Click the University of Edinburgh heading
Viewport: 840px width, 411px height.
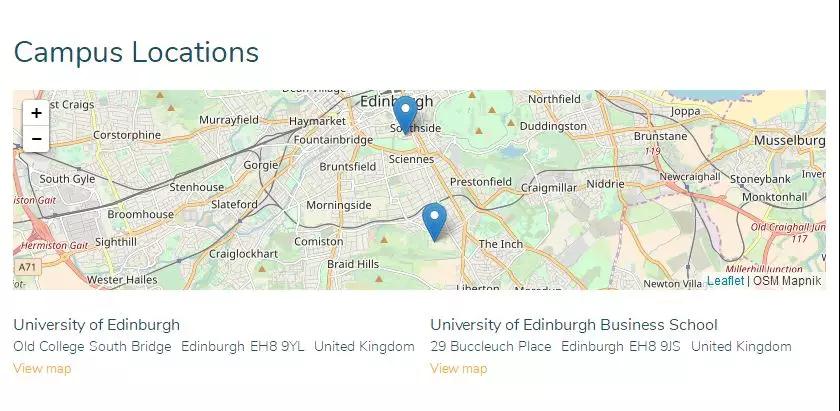pos(96,325)
